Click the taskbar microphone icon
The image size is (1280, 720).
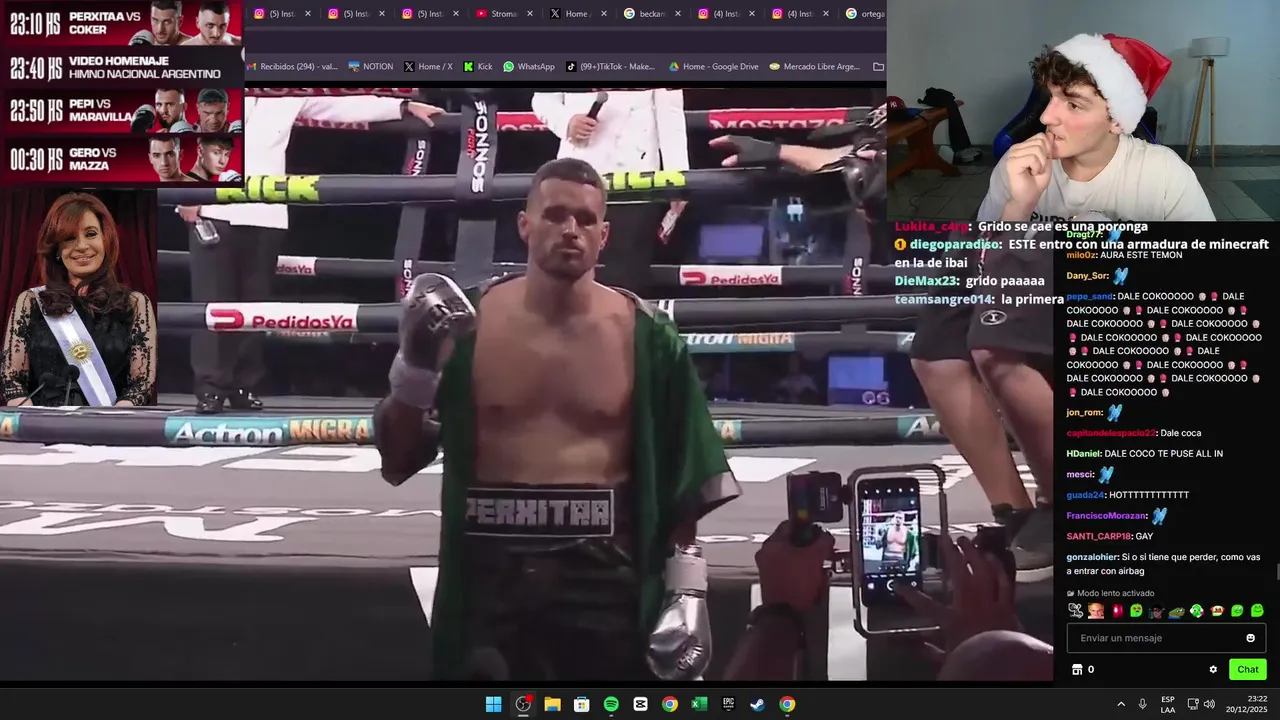coord(1142,704)
